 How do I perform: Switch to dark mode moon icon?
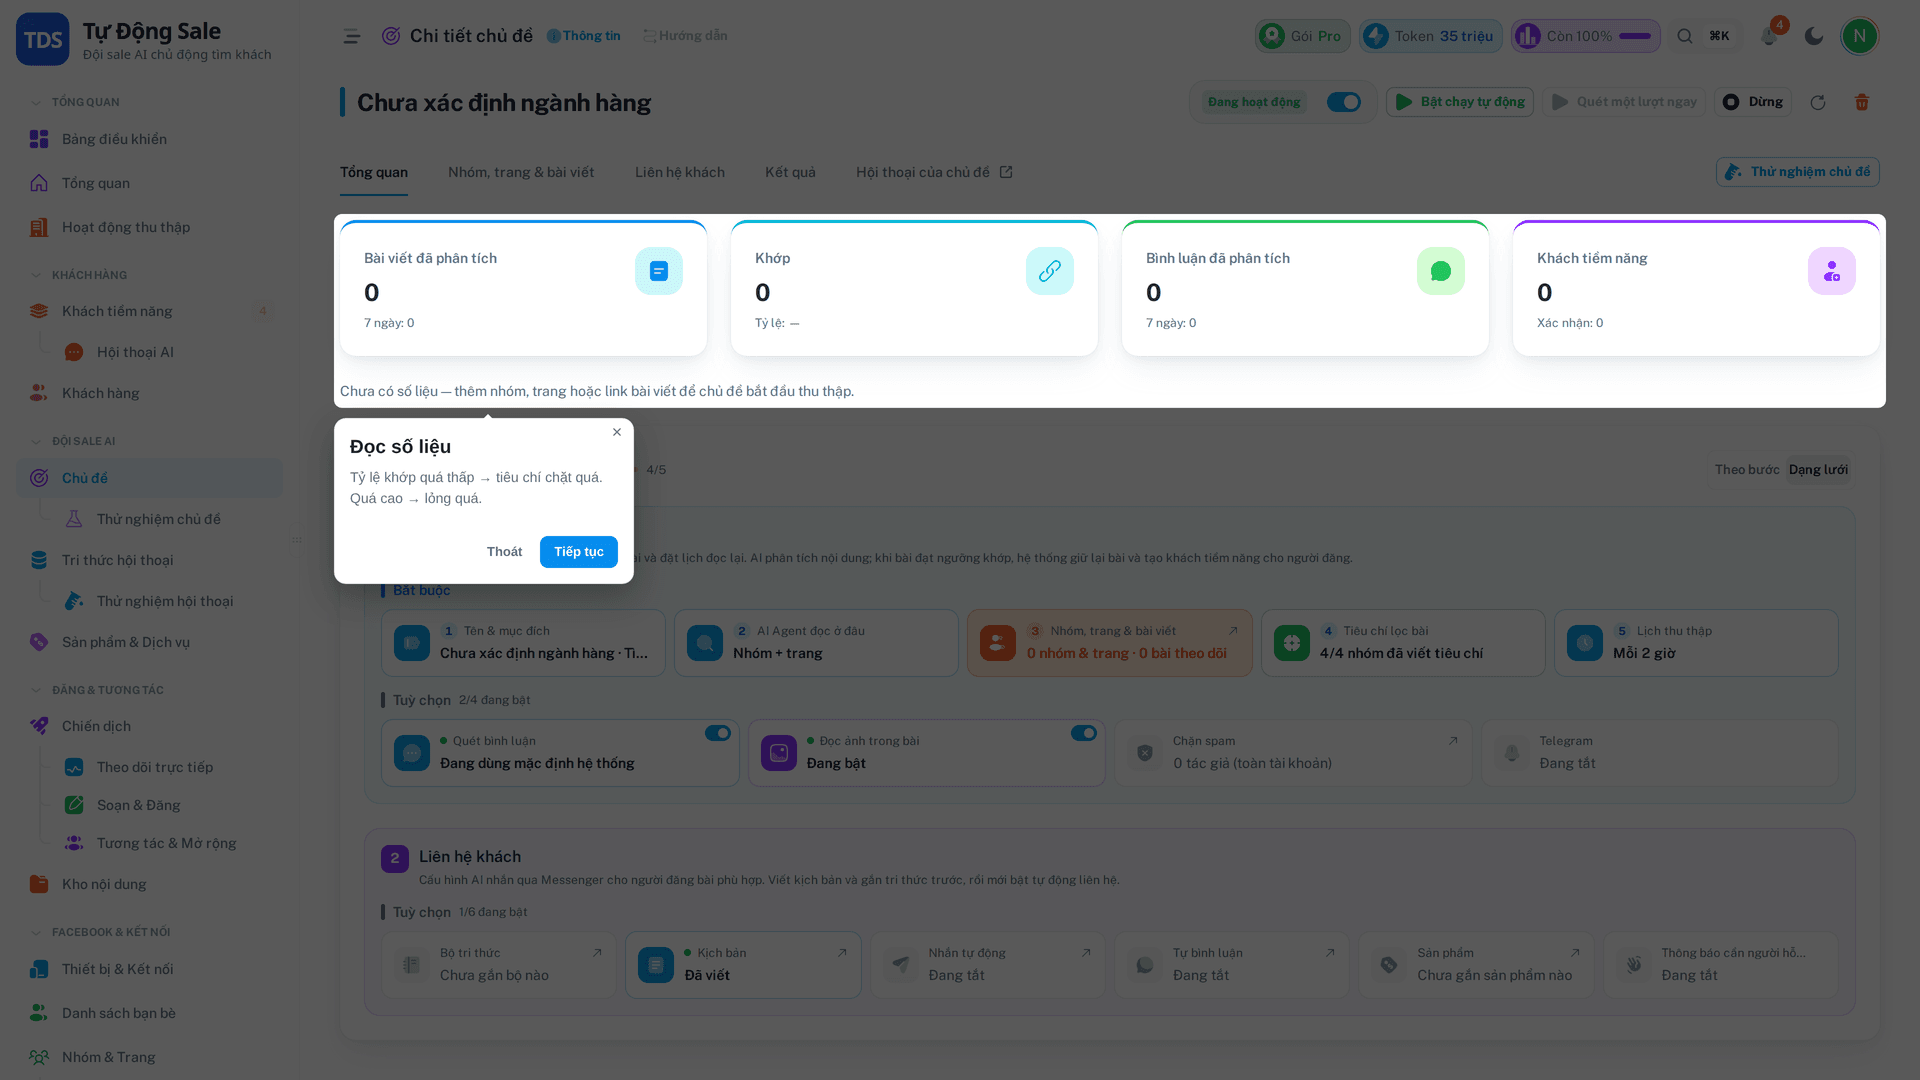coord(1814,36)
